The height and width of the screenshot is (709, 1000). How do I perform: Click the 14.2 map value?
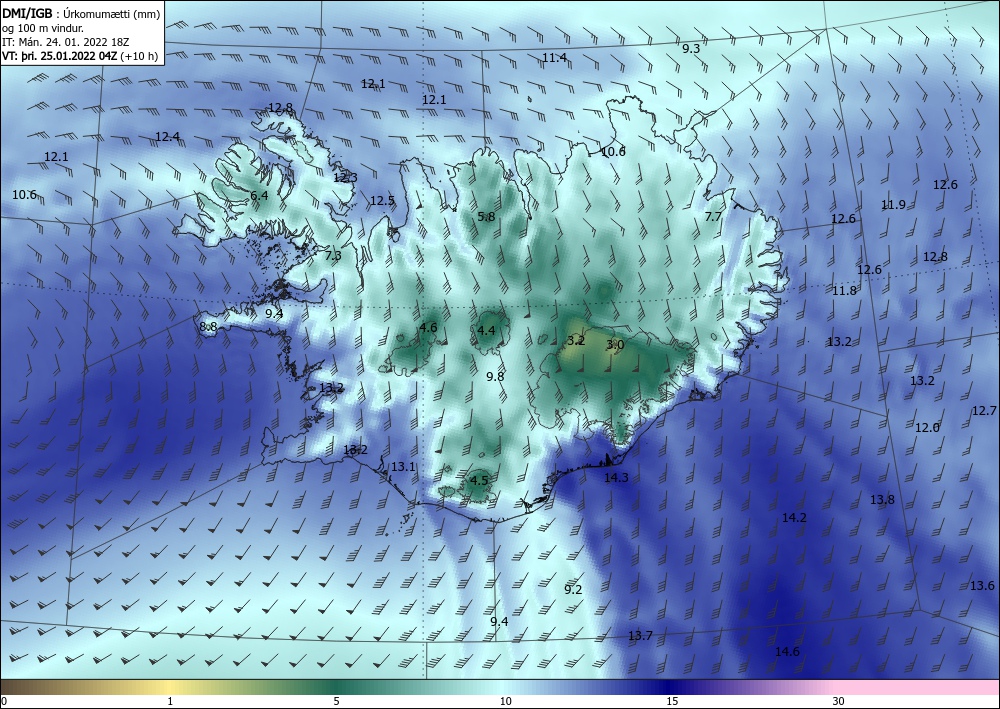794,518
